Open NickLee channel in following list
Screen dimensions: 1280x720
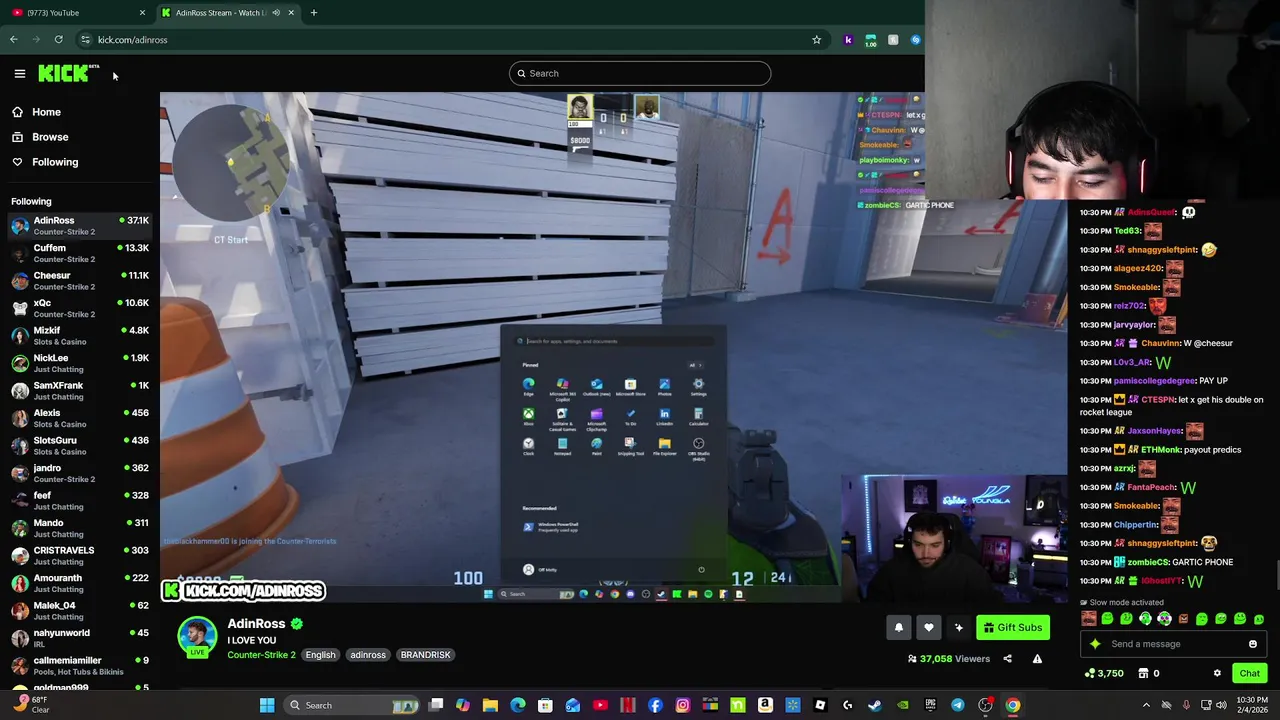point(80,363)
